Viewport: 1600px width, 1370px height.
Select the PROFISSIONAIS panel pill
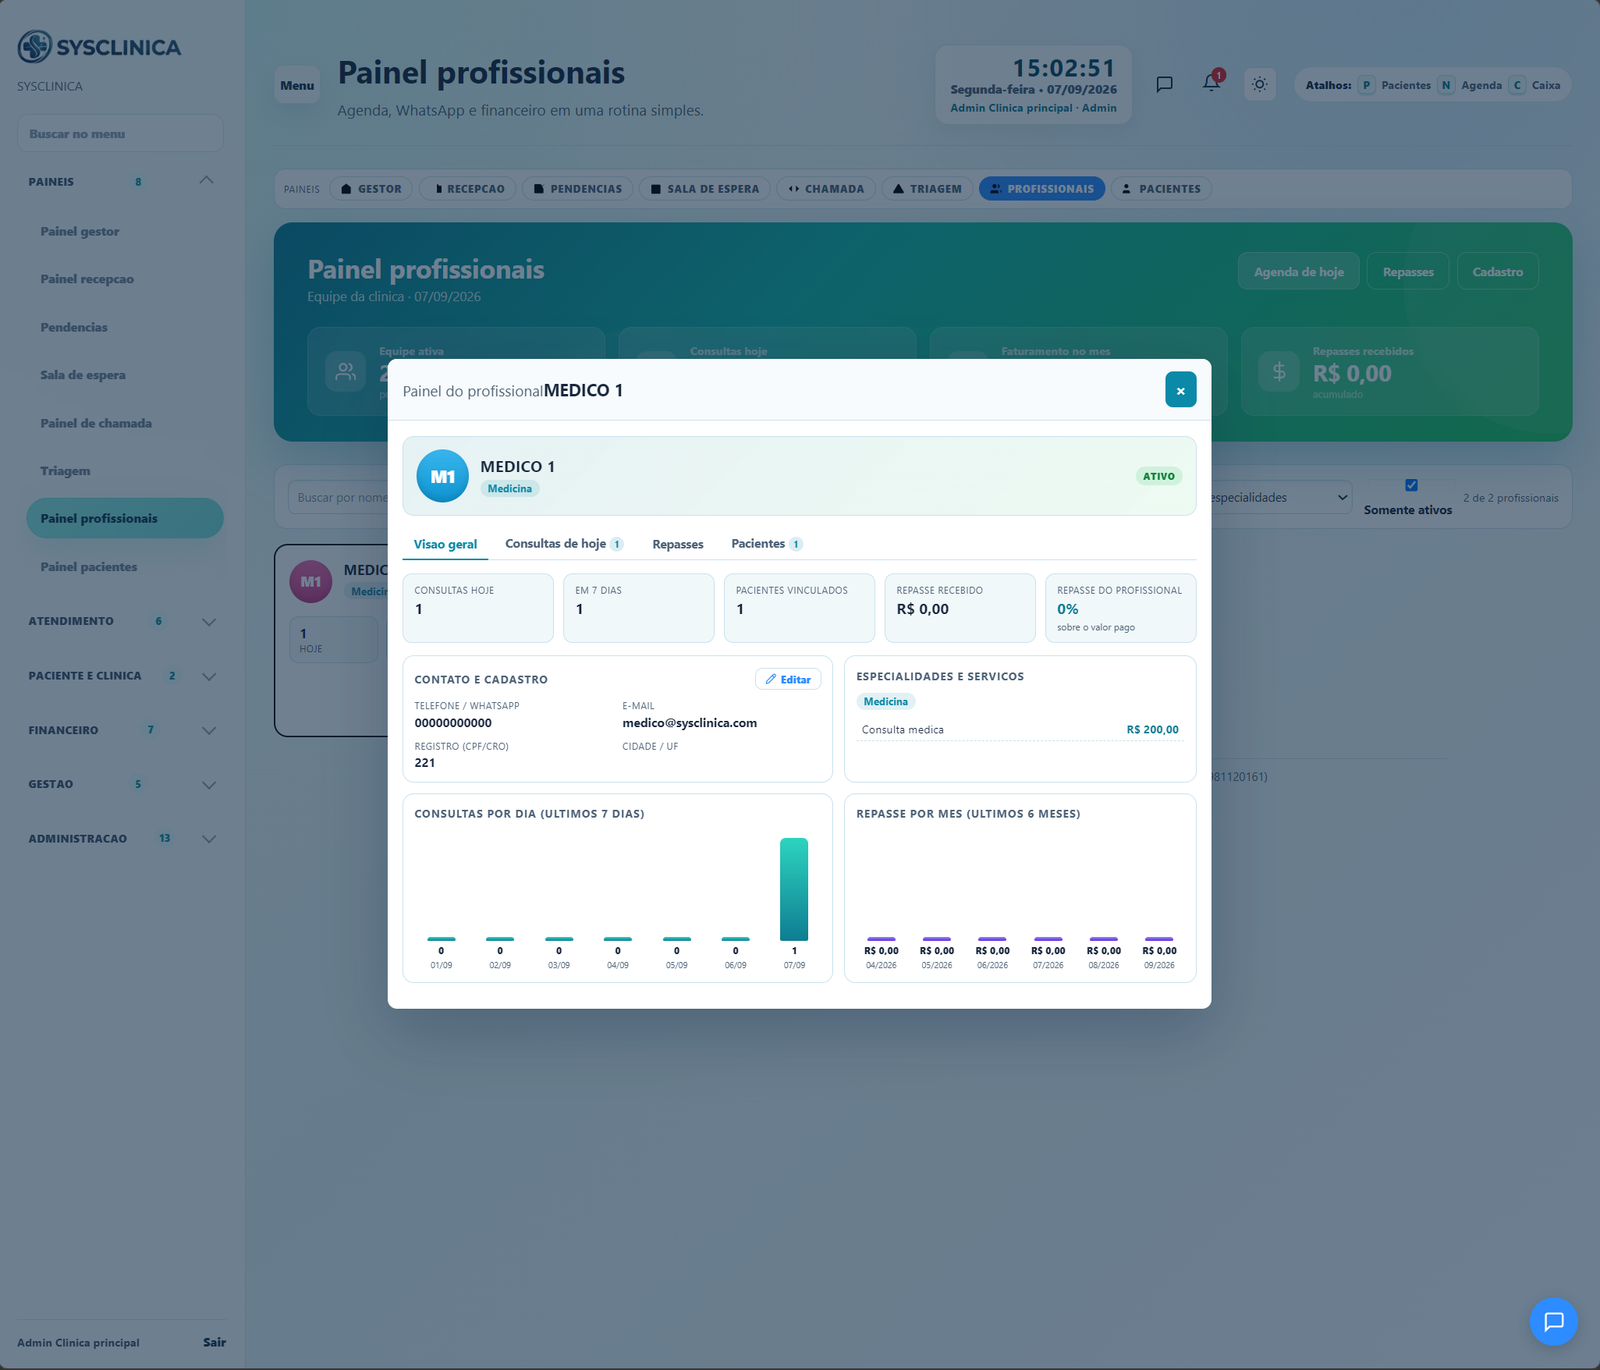1042,189
